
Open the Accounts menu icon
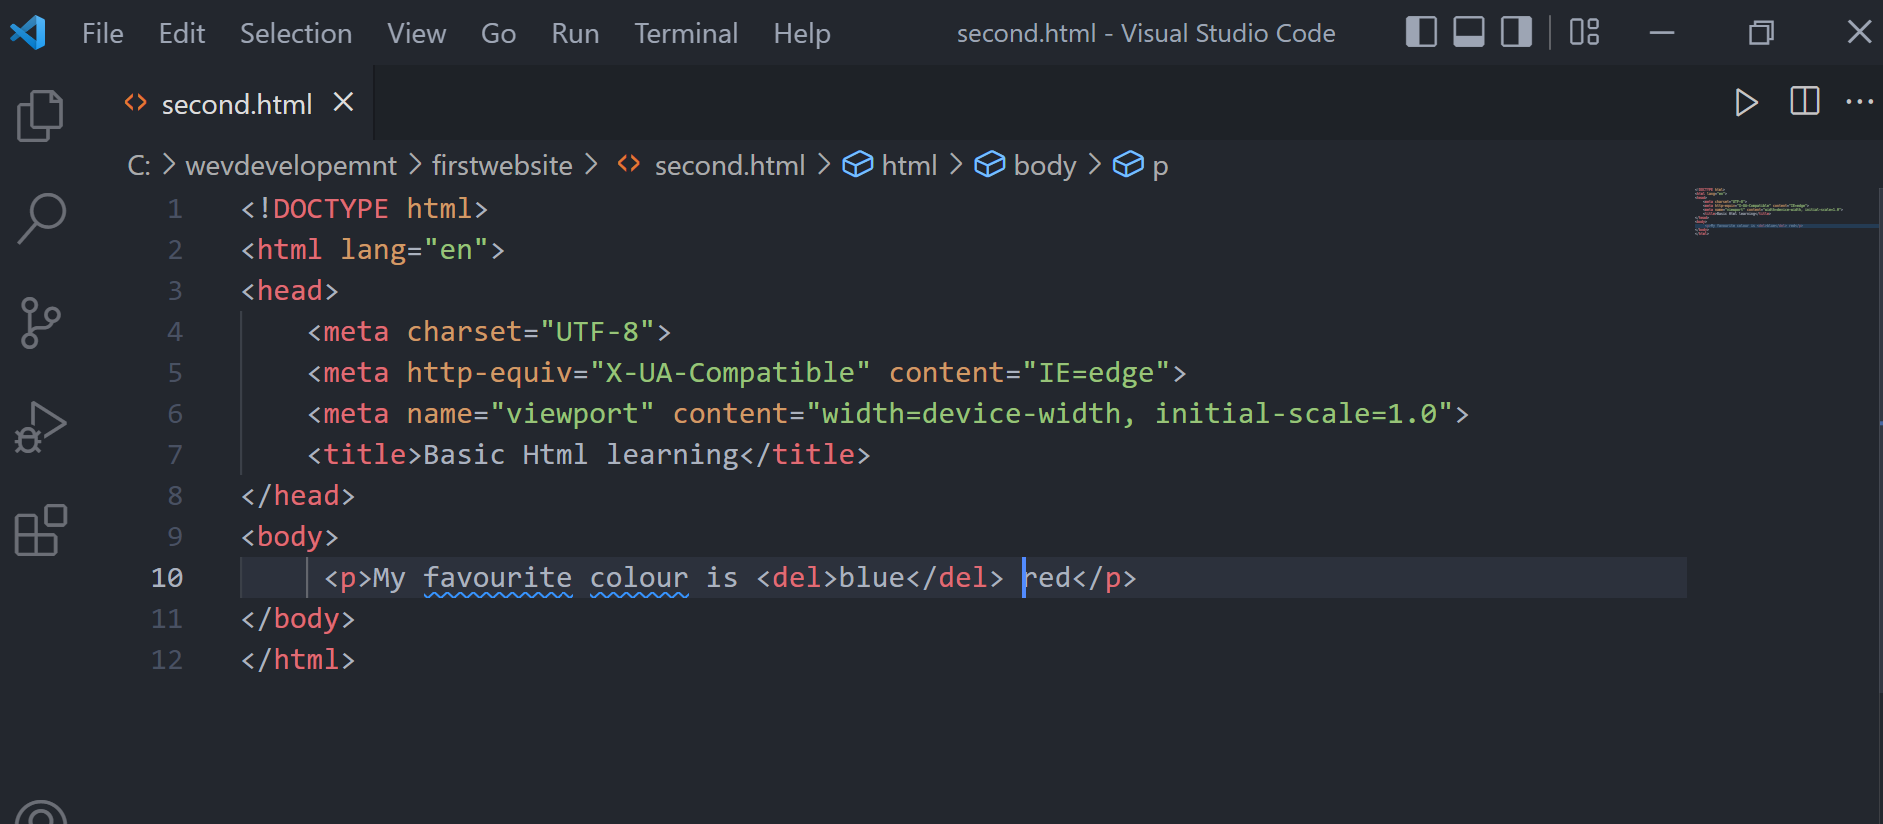click(x=41, y=812)
